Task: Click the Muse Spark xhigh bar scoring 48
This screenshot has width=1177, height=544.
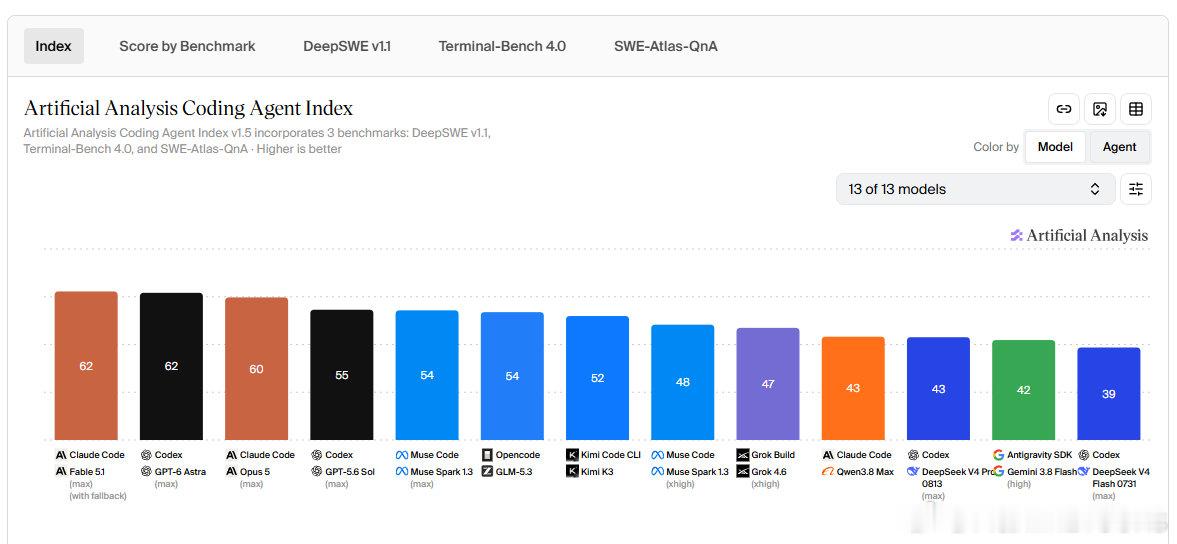Action: pos(682,382)
